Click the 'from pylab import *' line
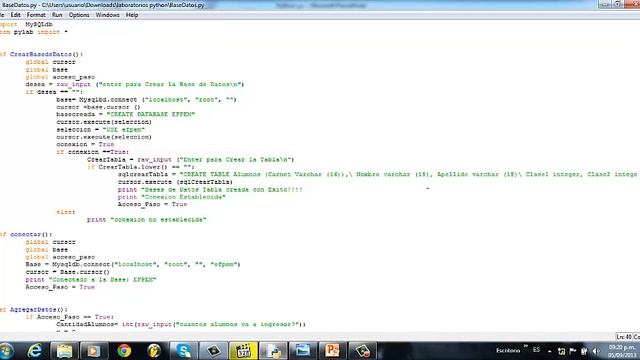Viewport: 640px width, 360px height. click(x=33, y=32)
